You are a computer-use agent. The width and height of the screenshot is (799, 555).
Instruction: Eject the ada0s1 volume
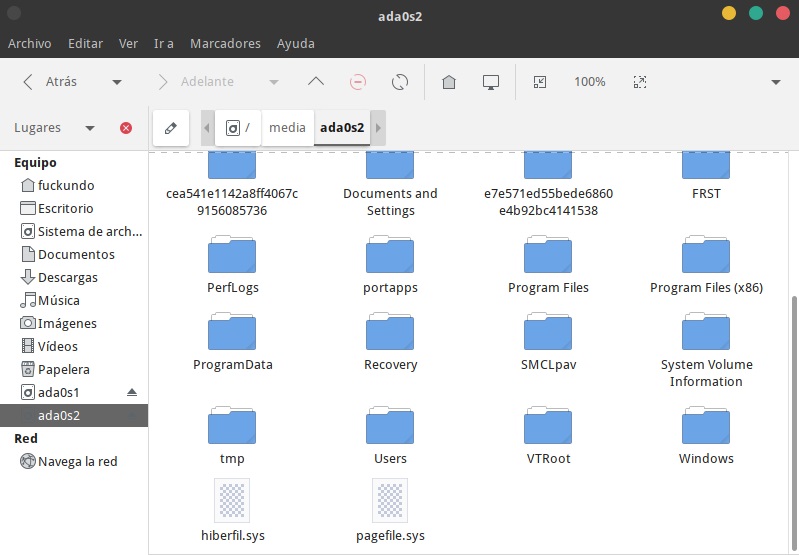coord(132,392)
